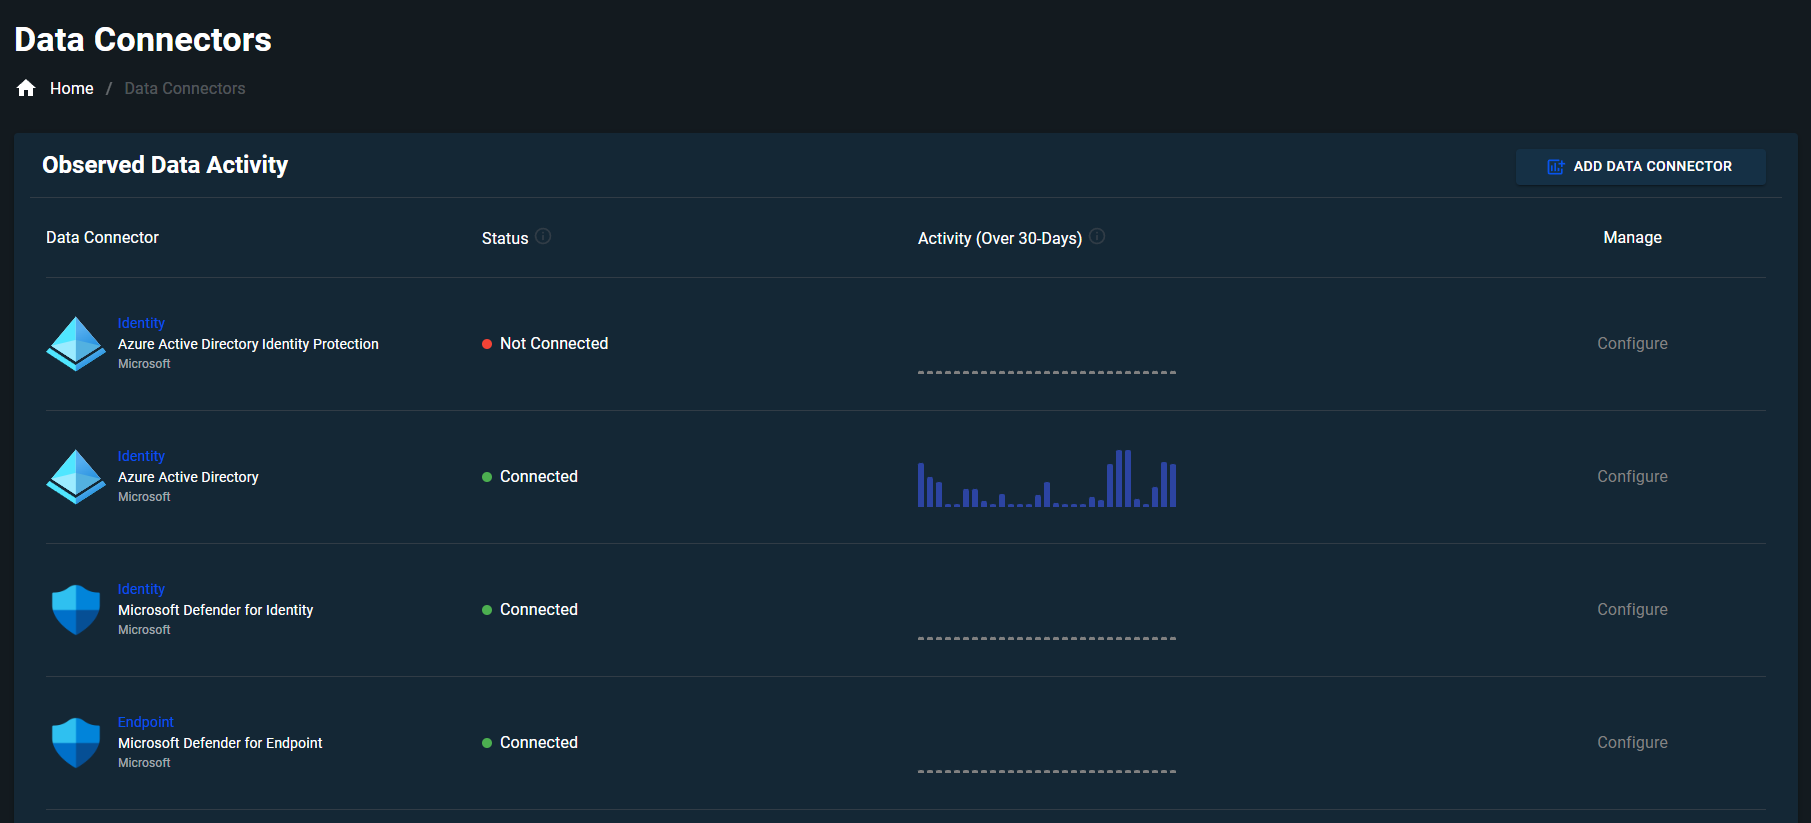Screen dimensions: 1811x823
Task: Click the Not Connected status text
Action: (x=554, y=343)
